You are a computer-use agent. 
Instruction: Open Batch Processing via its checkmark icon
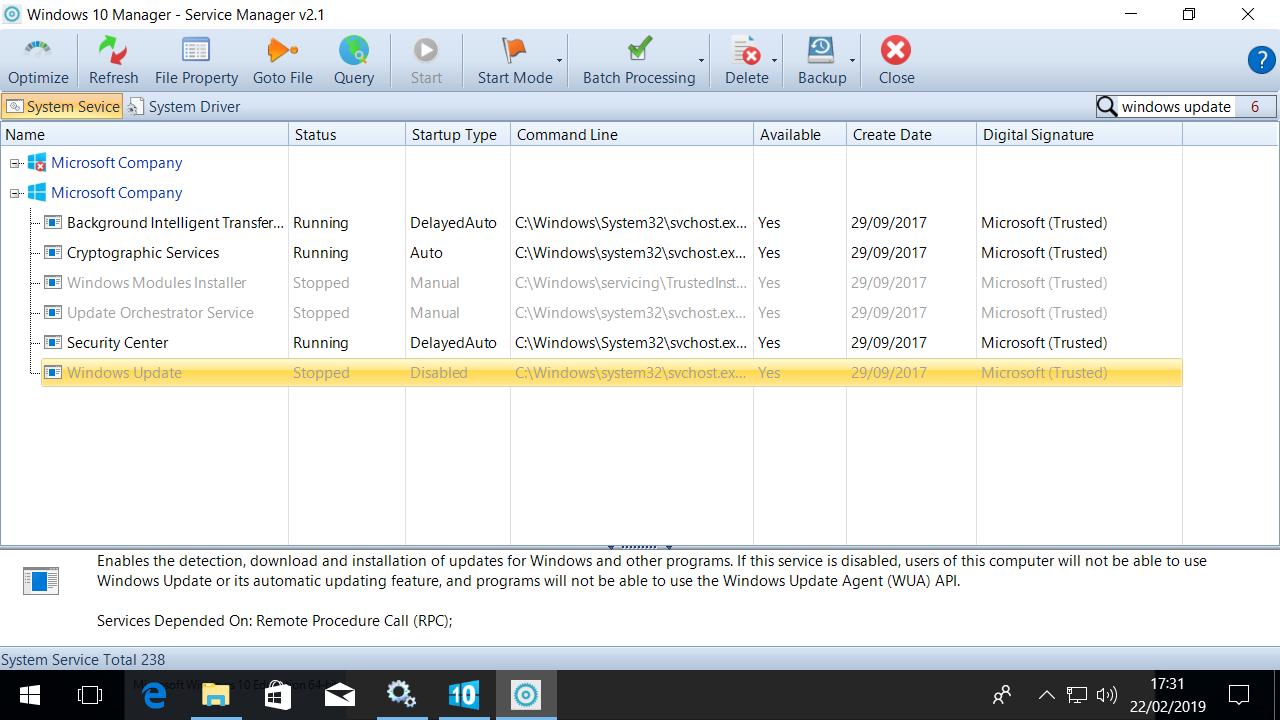(x=639, y=51)
